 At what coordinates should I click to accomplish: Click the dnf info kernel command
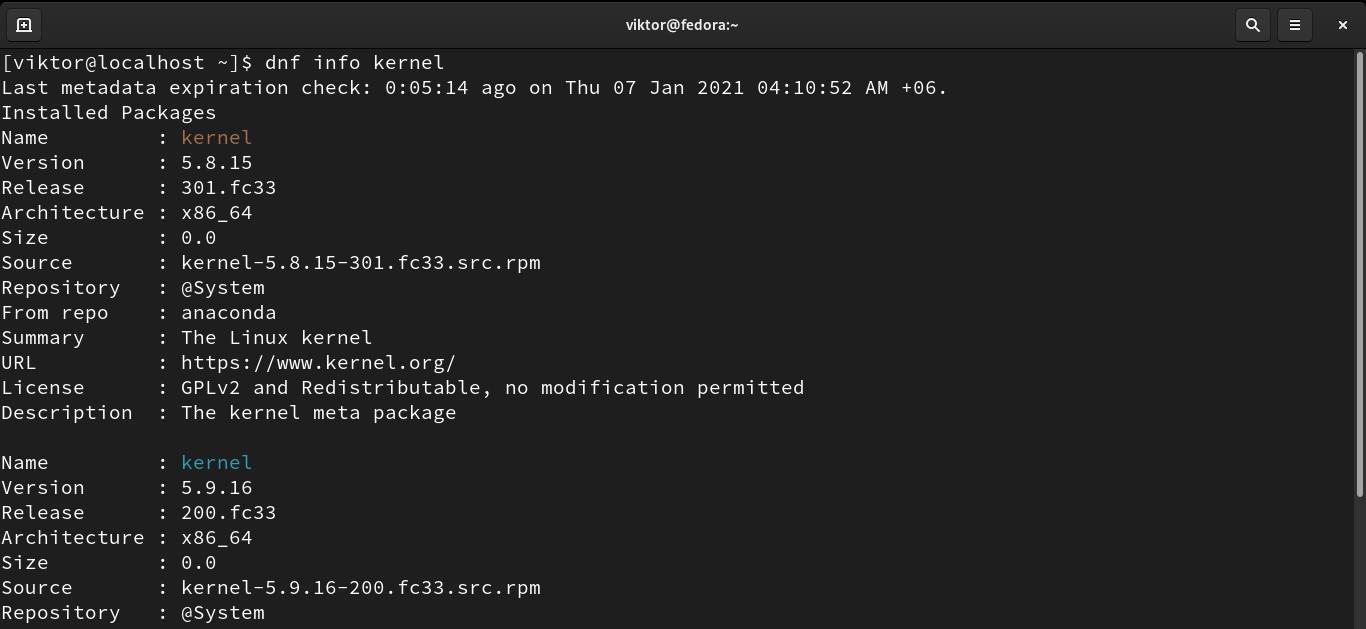point(354,63)
